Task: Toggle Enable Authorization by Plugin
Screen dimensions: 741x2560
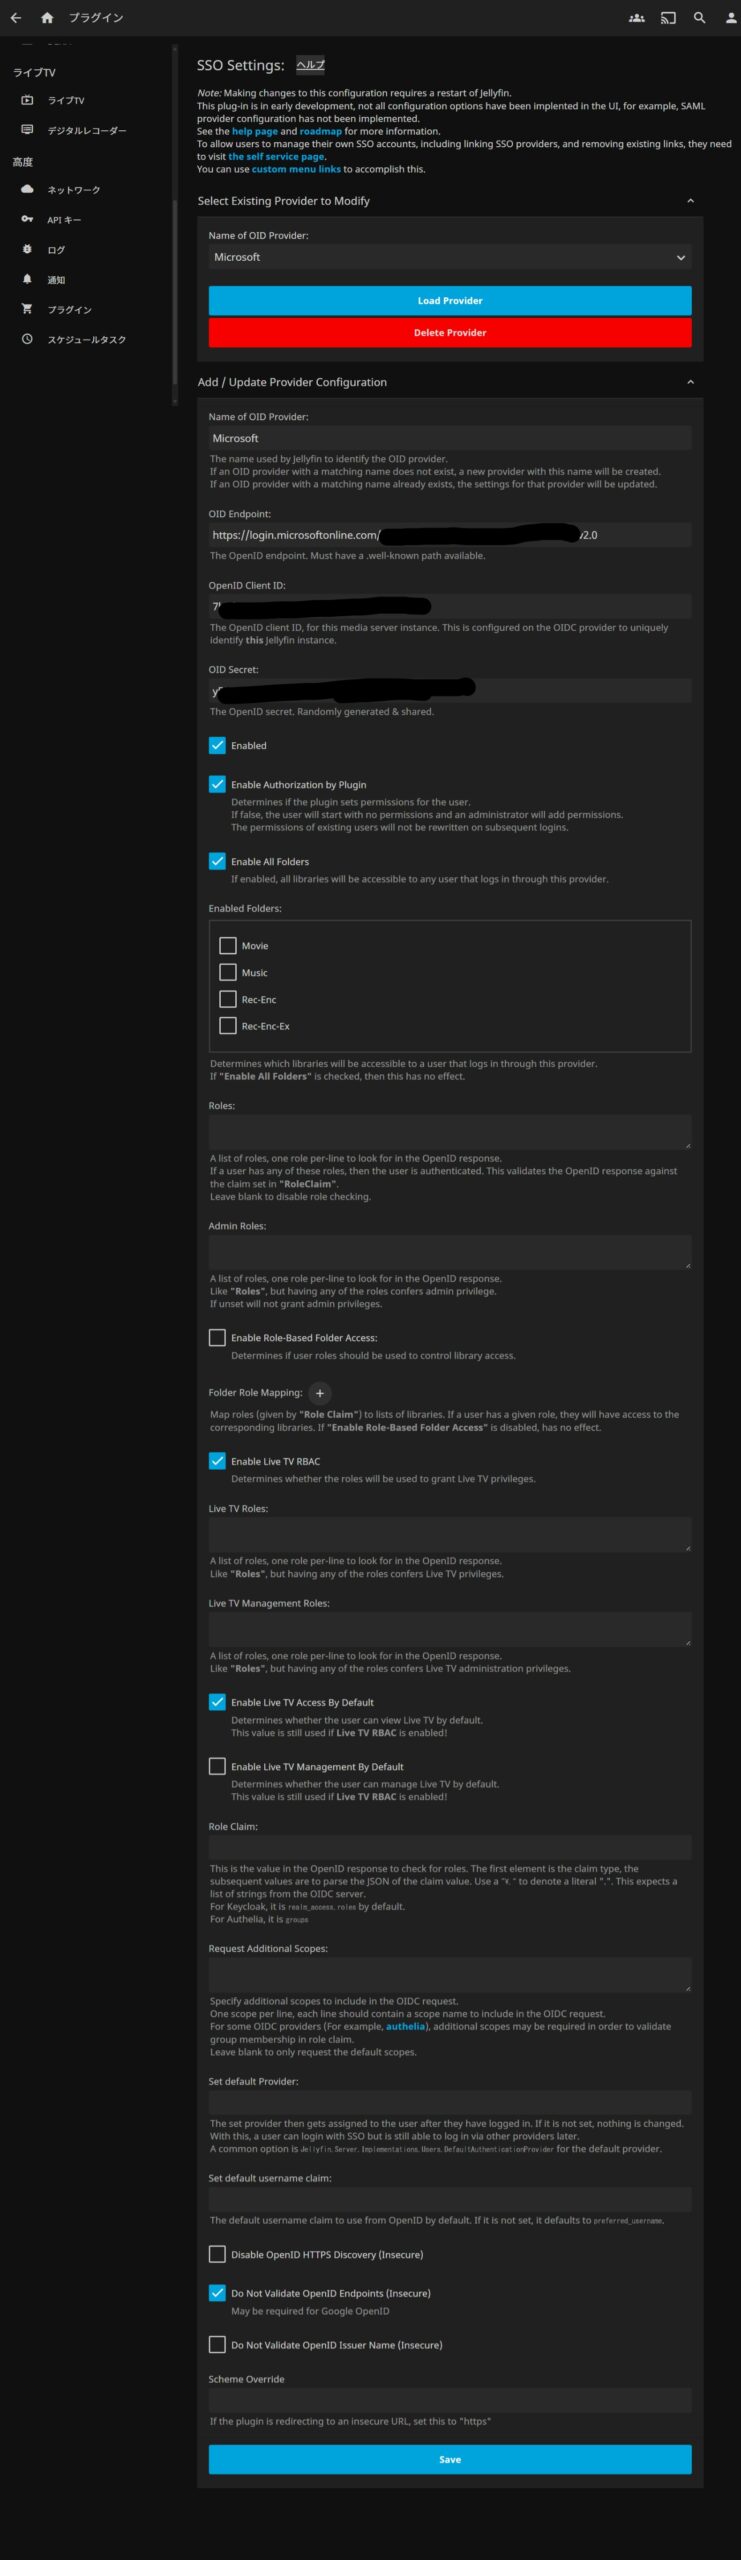Action: tap(217, 784)
